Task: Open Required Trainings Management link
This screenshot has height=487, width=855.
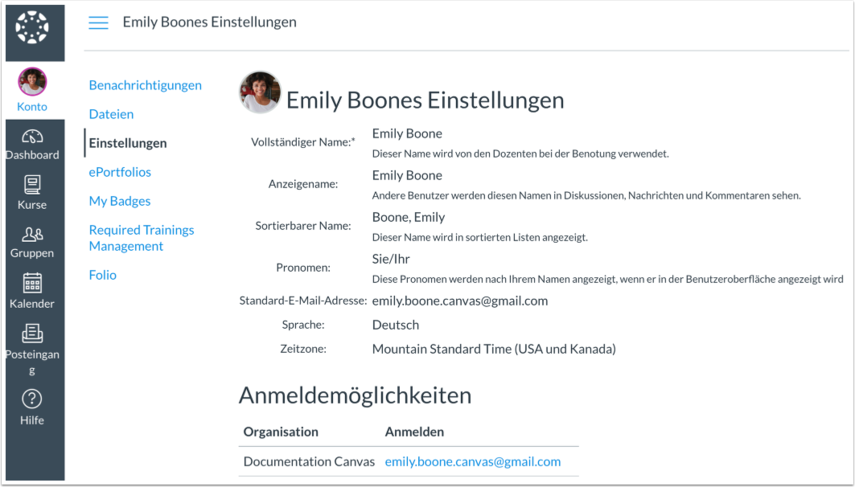Action: coord(141,238)
